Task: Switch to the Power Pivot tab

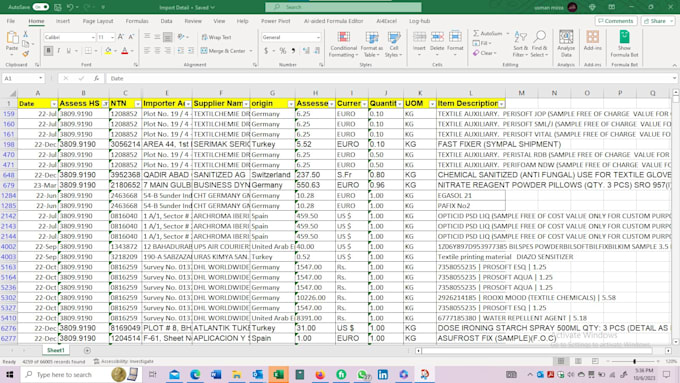Action: click(x=275, y=21)
